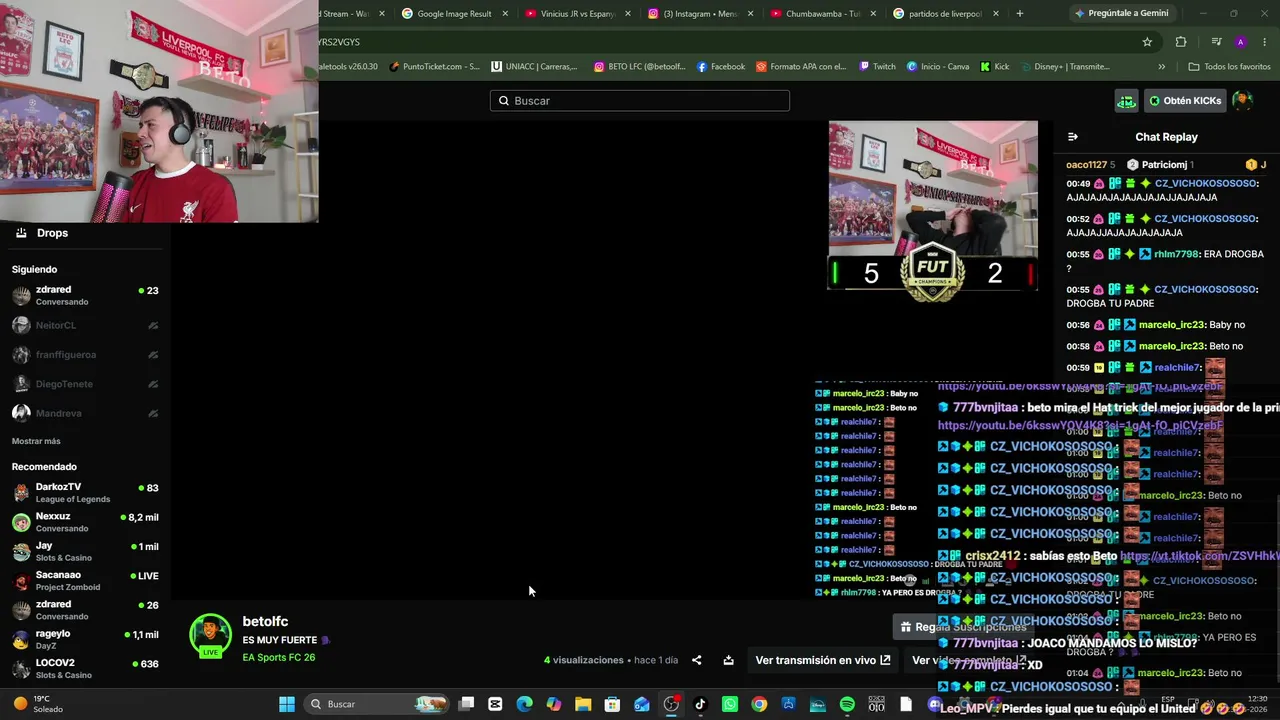Open weather widget showing 19°C Soleado

[37, 704]
